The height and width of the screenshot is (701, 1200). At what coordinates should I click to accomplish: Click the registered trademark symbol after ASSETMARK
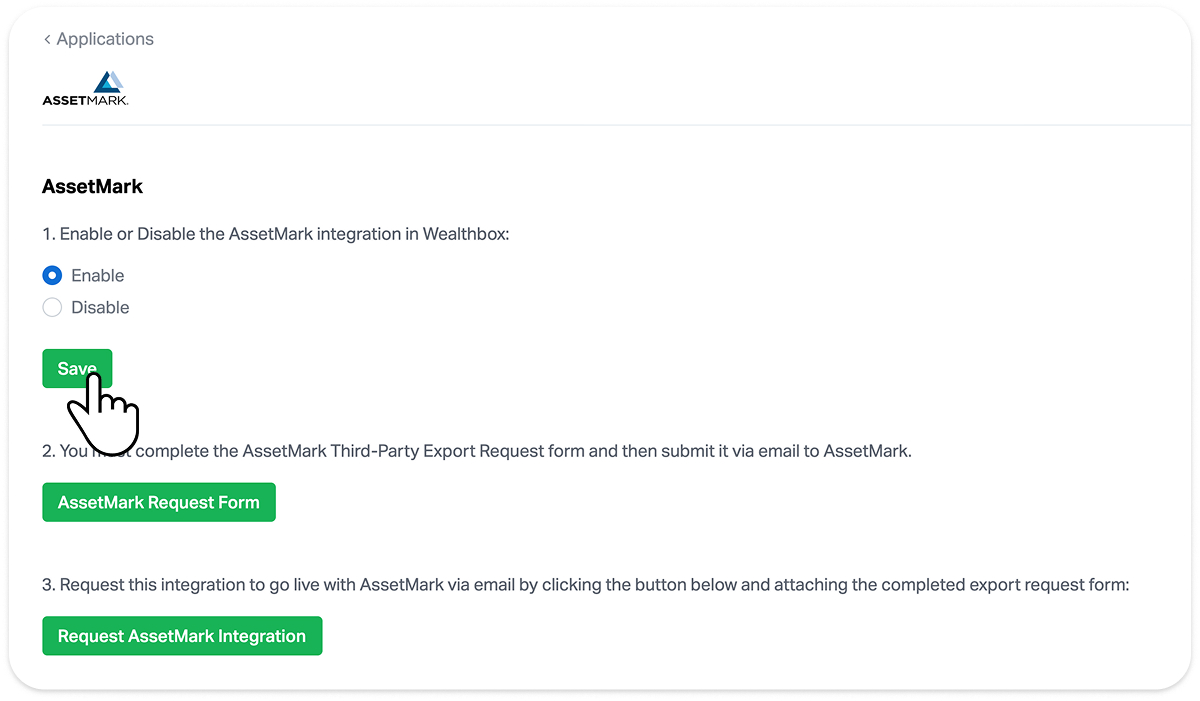click(x=127, y=101)
